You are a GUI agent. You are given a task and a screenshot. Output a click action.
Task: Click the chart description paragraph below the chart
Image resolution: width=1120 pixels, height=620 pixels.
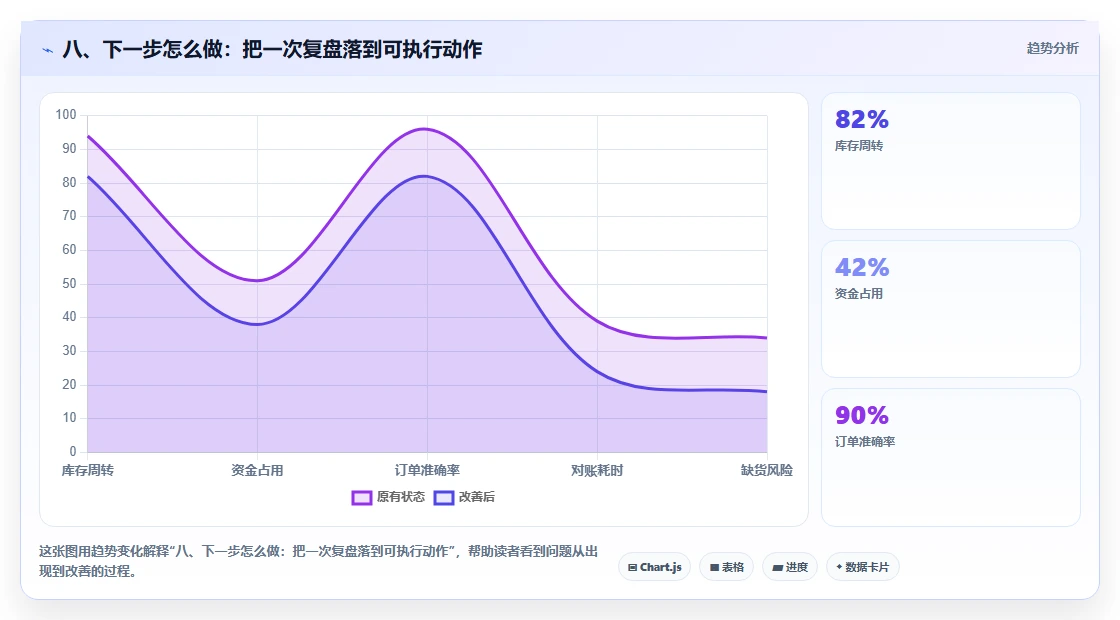click(x=319, y=561)
